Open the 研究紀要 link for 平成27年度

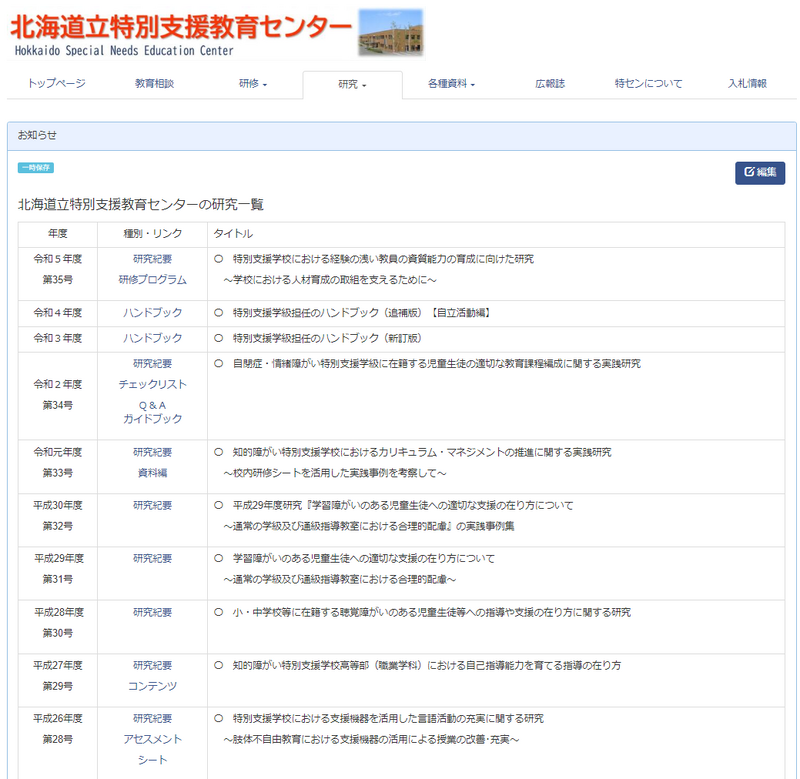(x=153, y=666)
